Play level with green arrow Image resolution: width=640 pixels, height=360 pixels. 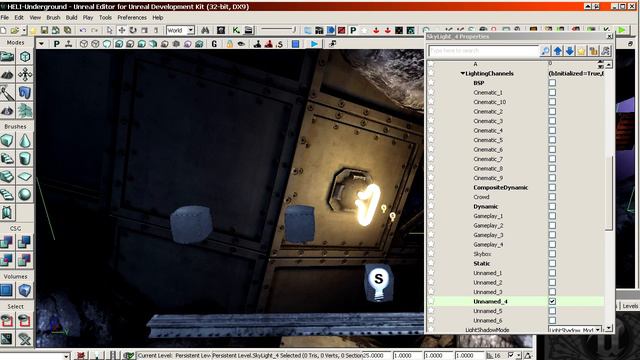pos(622,30)
